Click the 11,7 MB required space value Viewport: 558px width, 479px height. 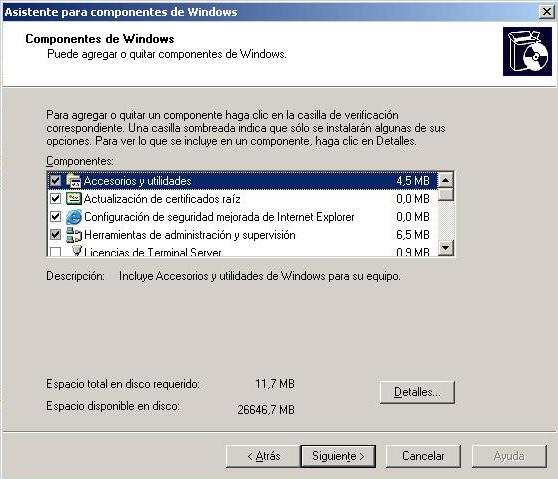(275, 384)
